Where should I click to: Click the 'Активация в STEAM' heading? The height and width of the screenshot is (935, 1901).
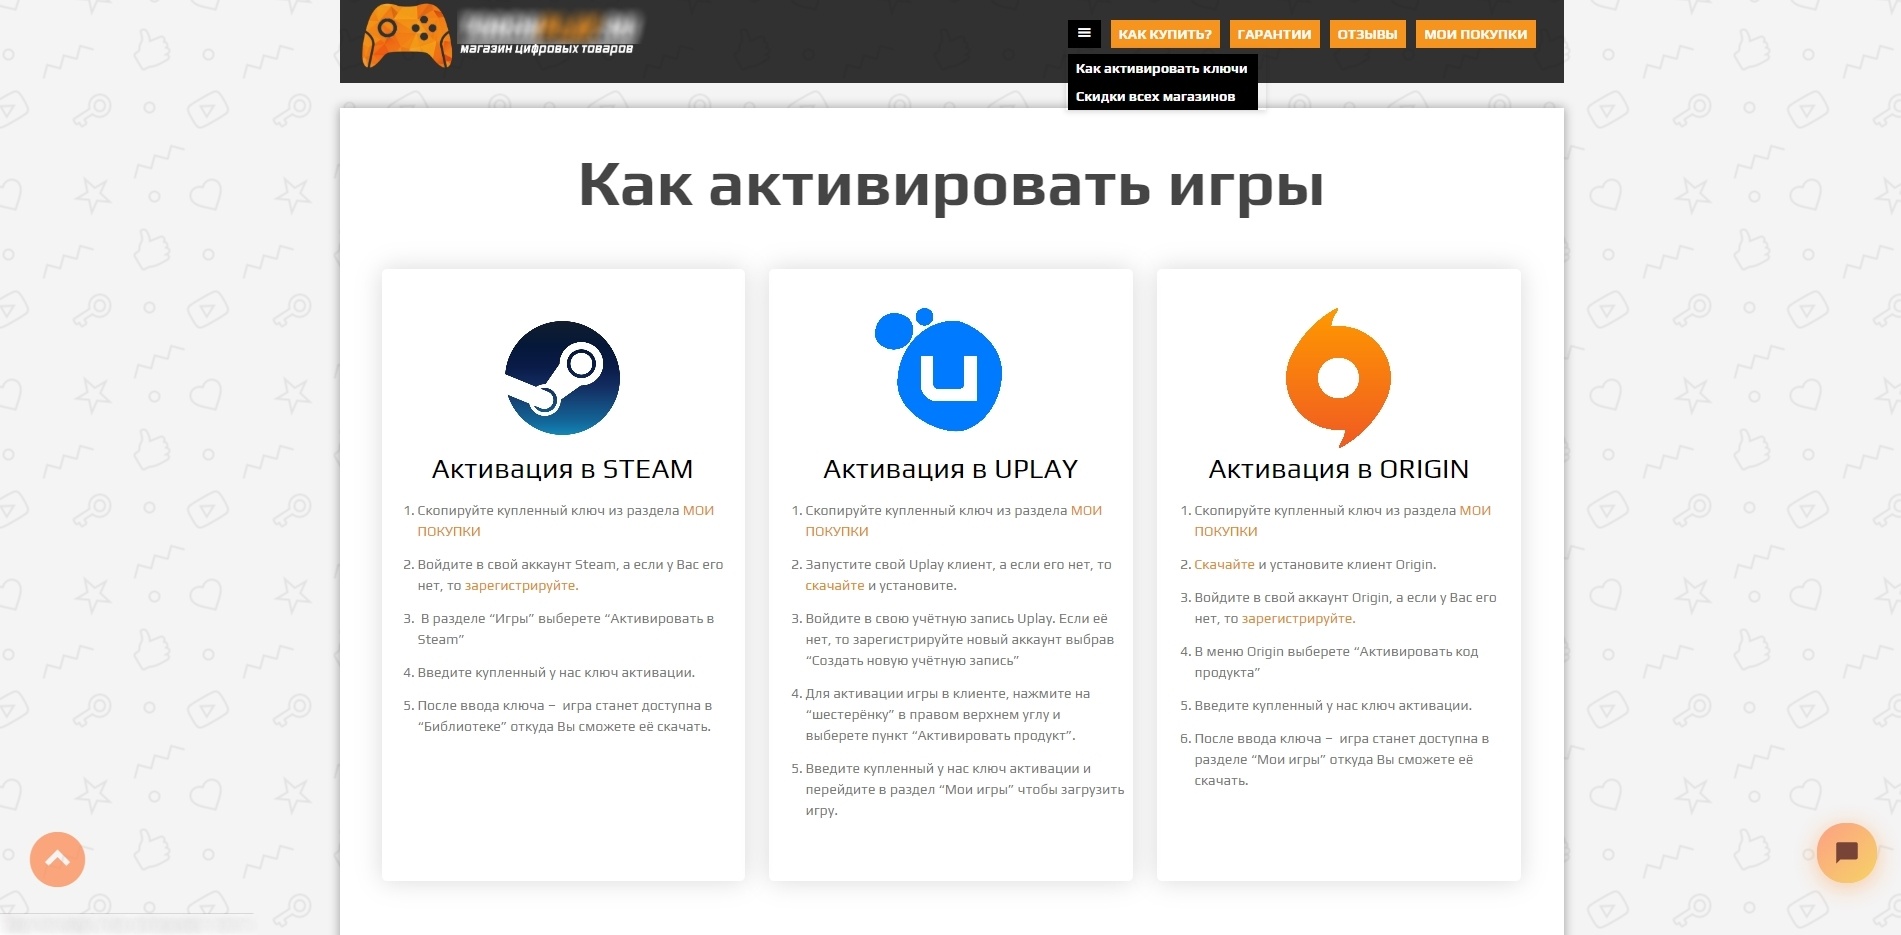[562, 469]
